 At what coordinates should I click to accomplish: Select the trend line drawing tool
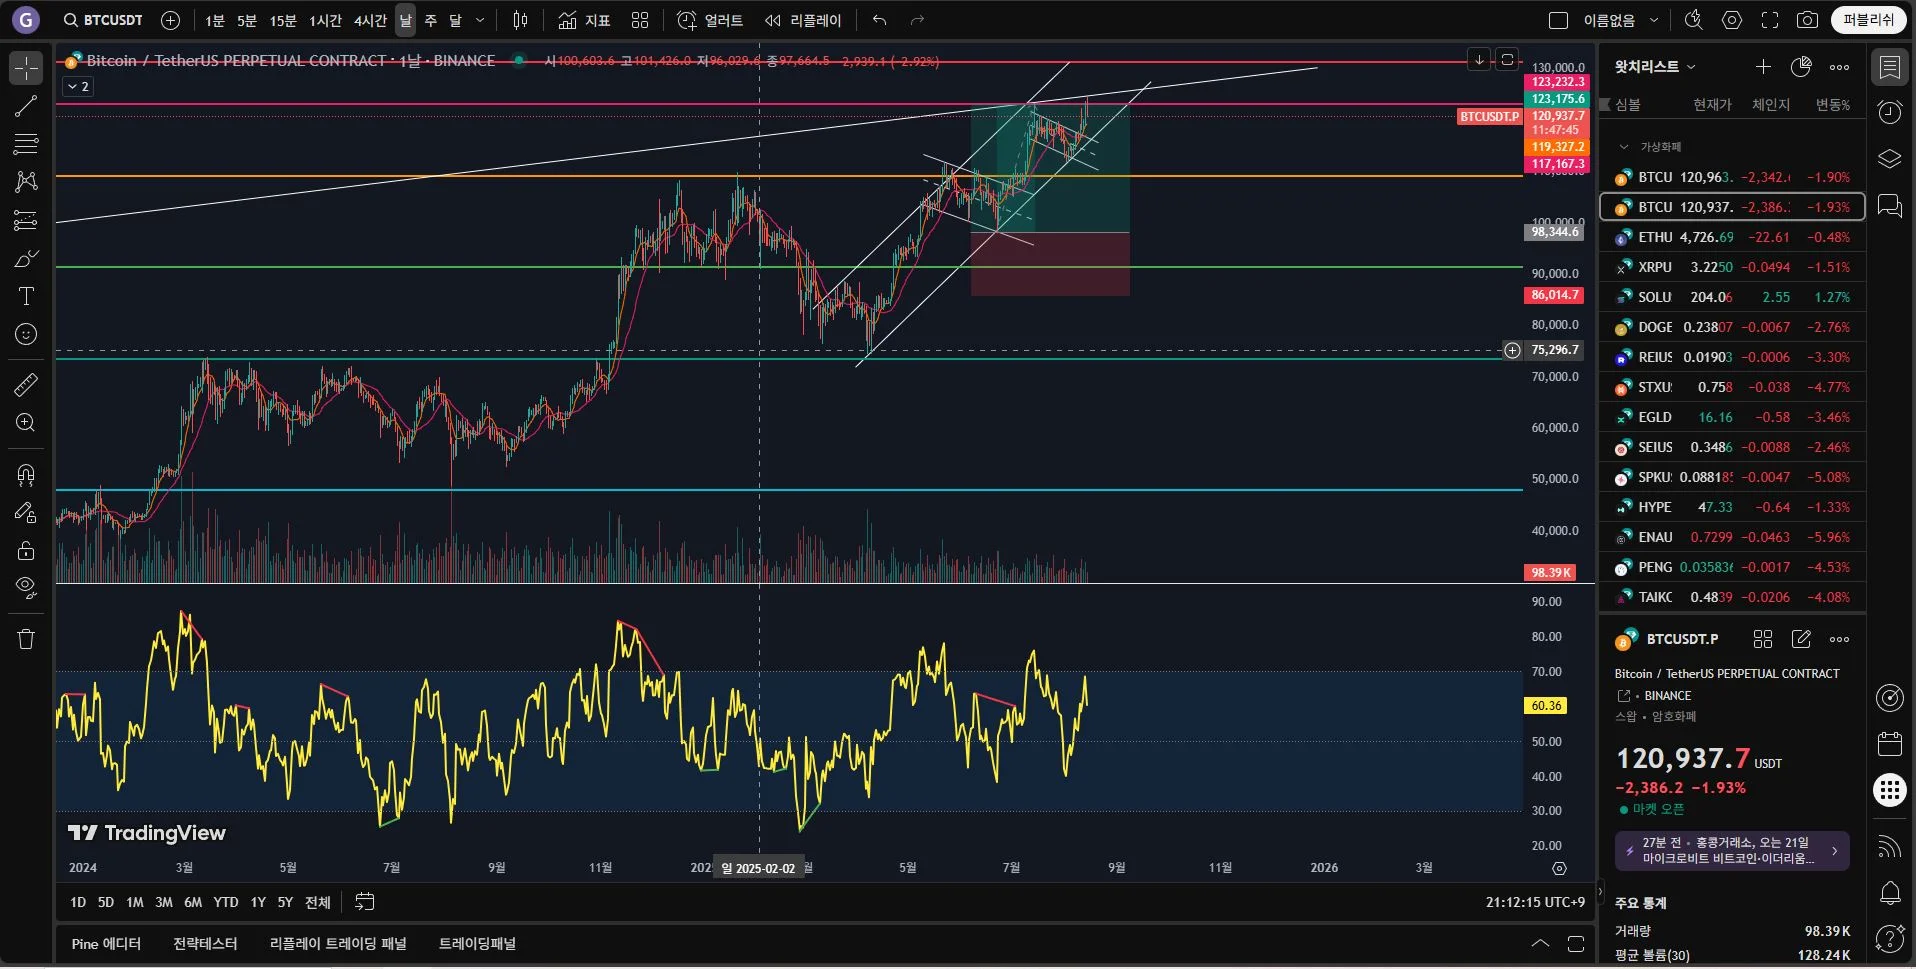coord(26,106)
